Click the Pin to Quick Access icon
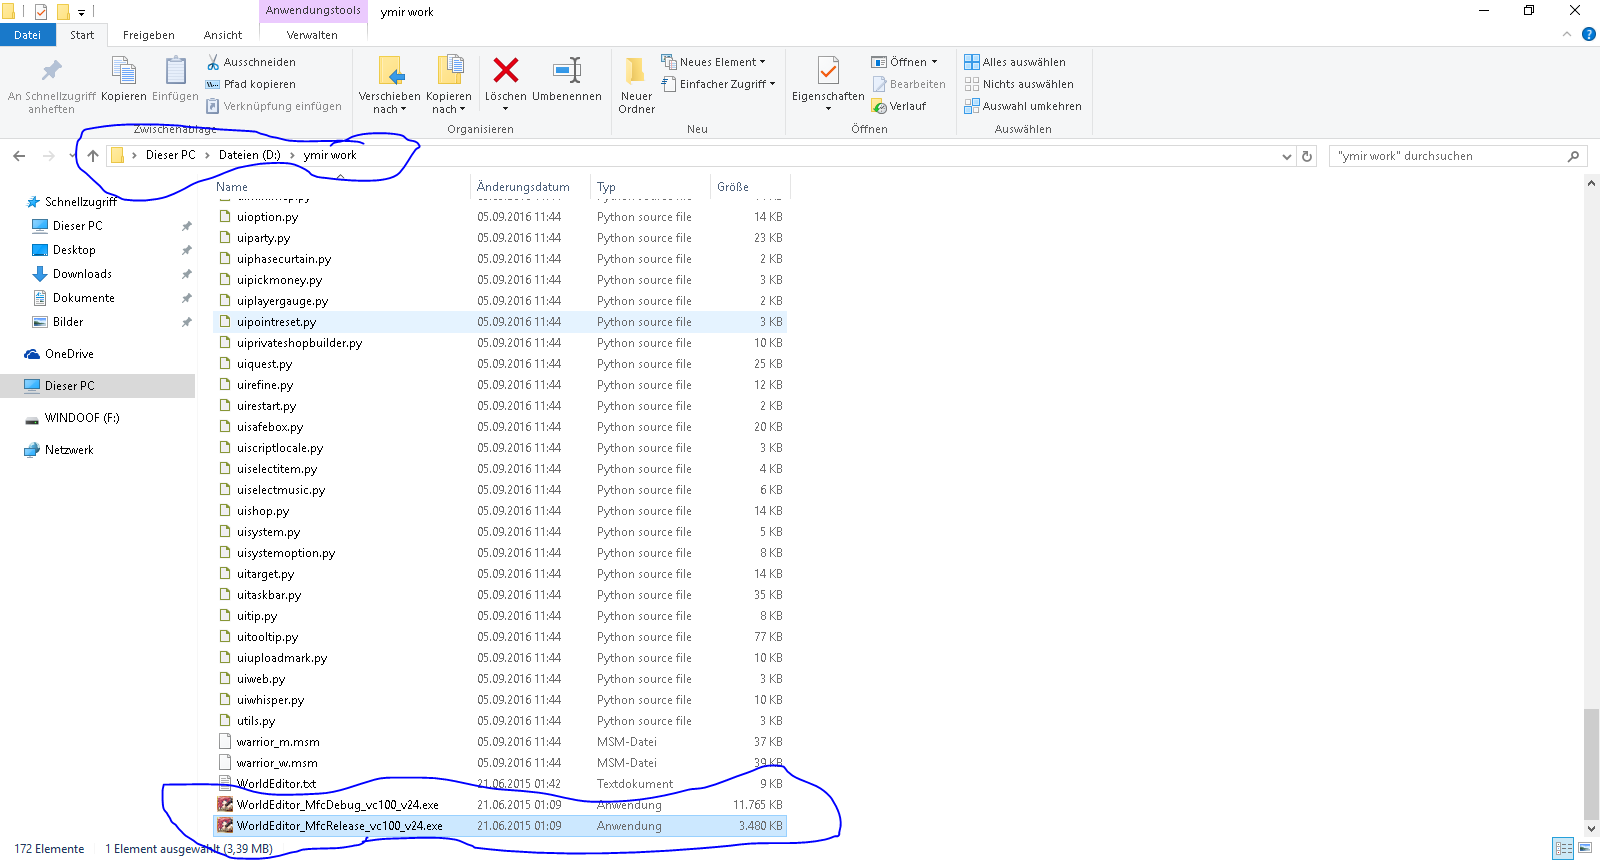Viewport: 1600px width, 860px height. pyautogui.click(x=52, y=70)
